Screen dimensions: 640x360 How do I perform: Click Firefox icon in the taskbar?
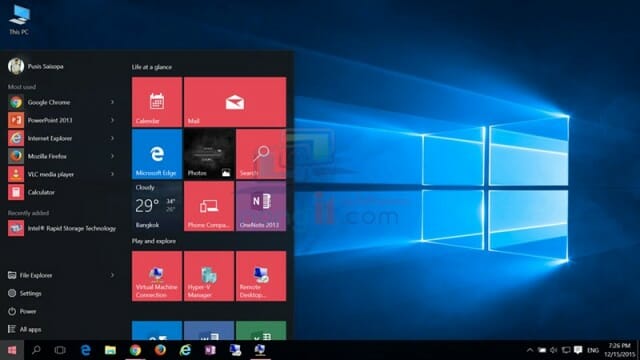160,350
